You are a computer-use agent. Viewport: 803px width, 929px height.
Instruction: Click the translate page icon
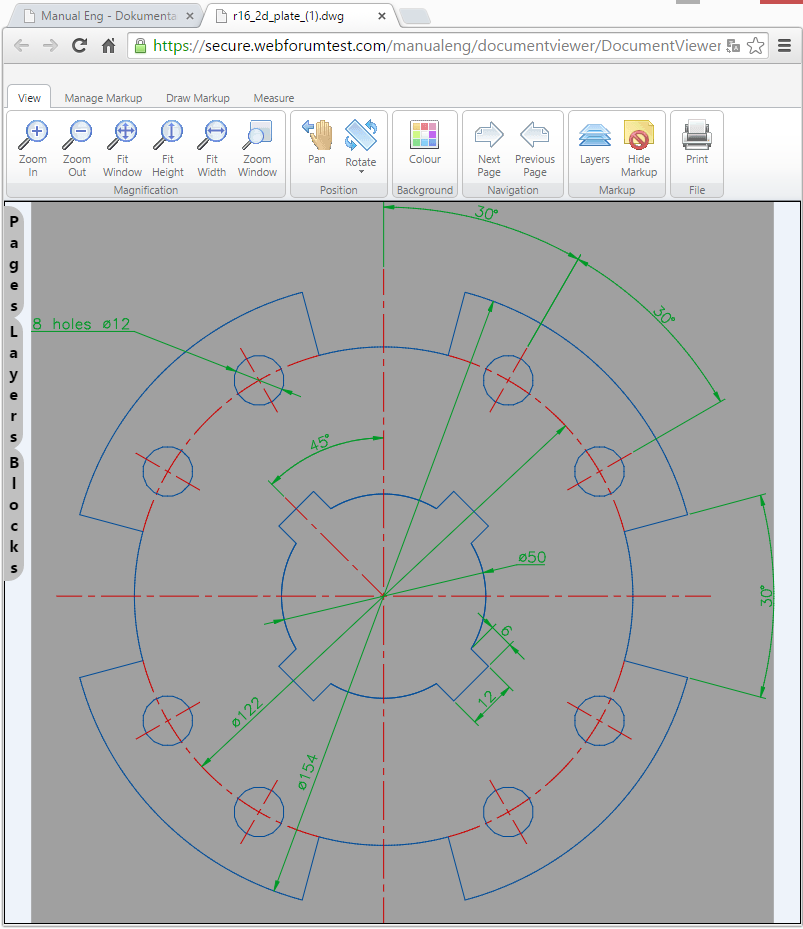733,46
